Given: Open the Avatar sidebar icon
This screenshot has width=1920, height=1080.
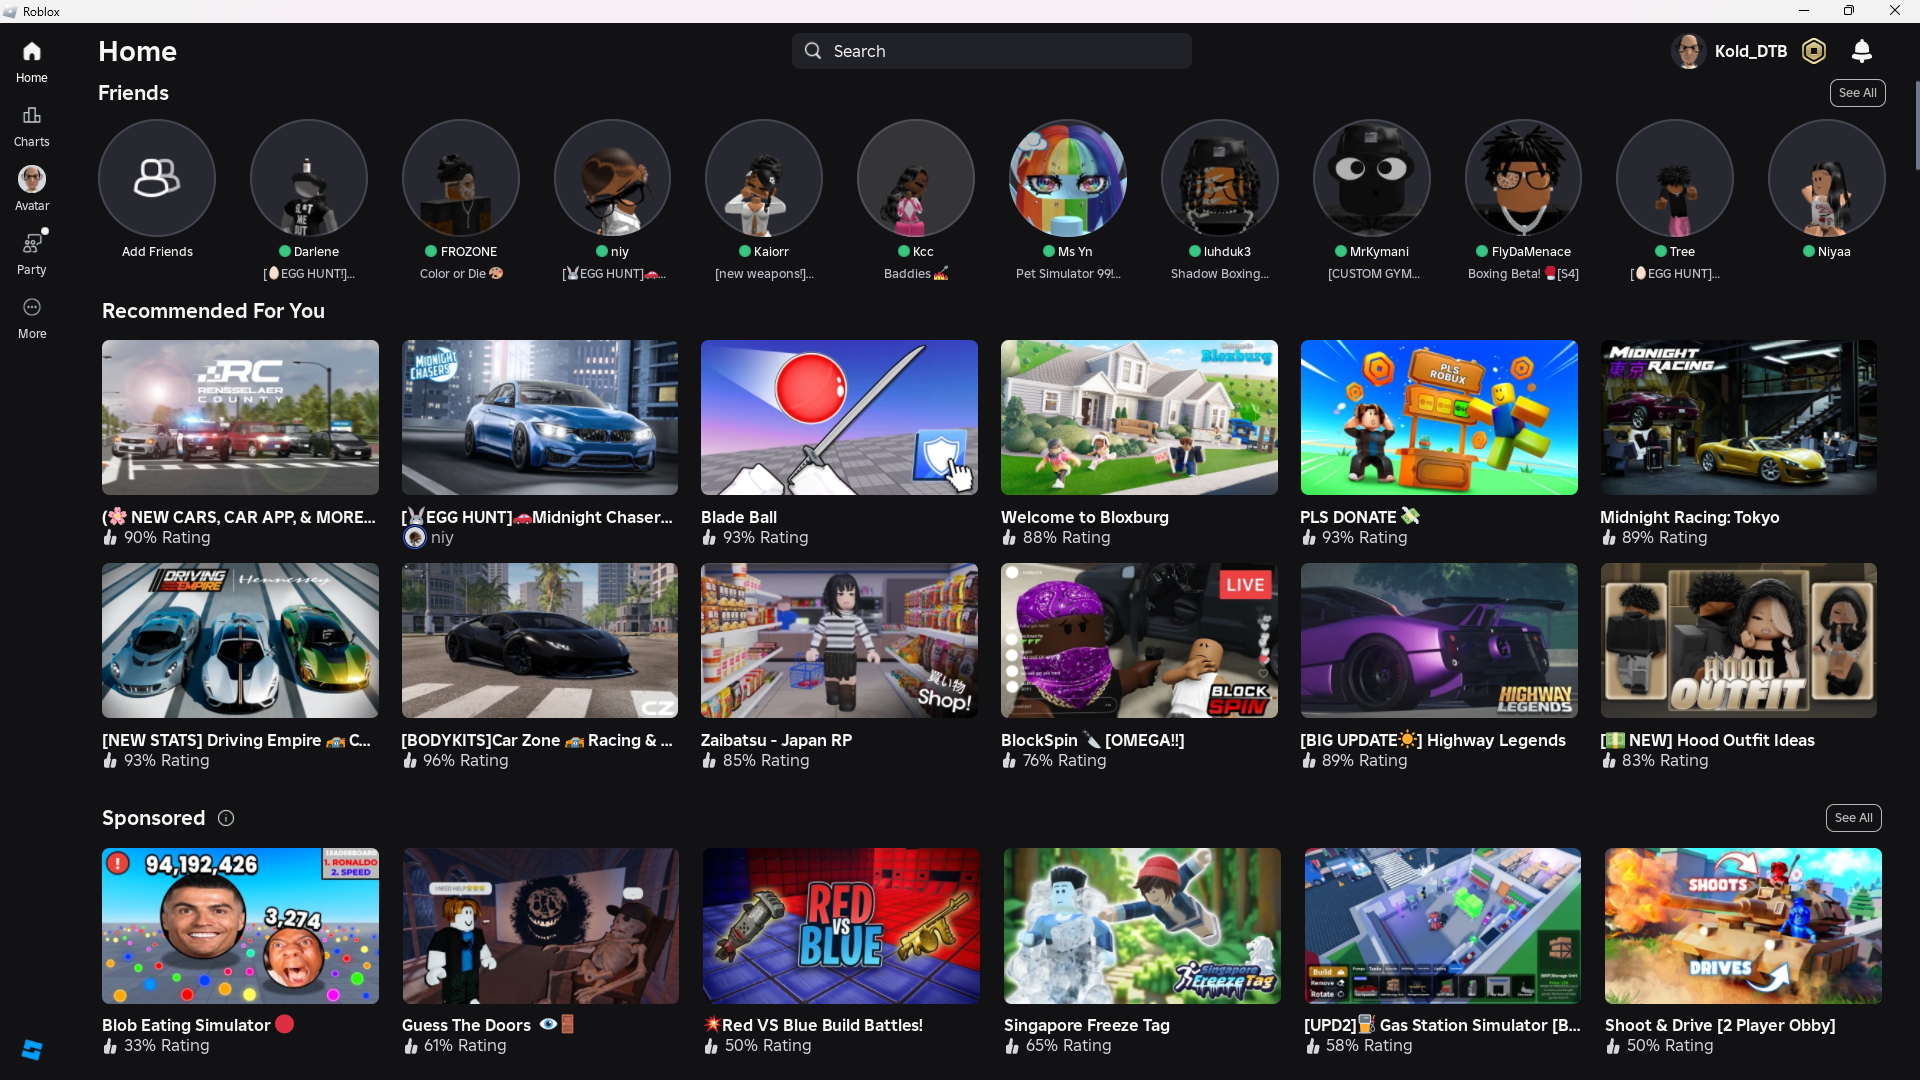Looking at the screenshot, I should [x=31, y=188].
